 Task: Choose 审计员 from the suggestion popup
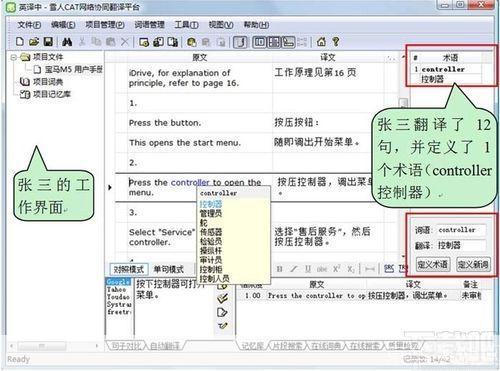pos(211,260)
